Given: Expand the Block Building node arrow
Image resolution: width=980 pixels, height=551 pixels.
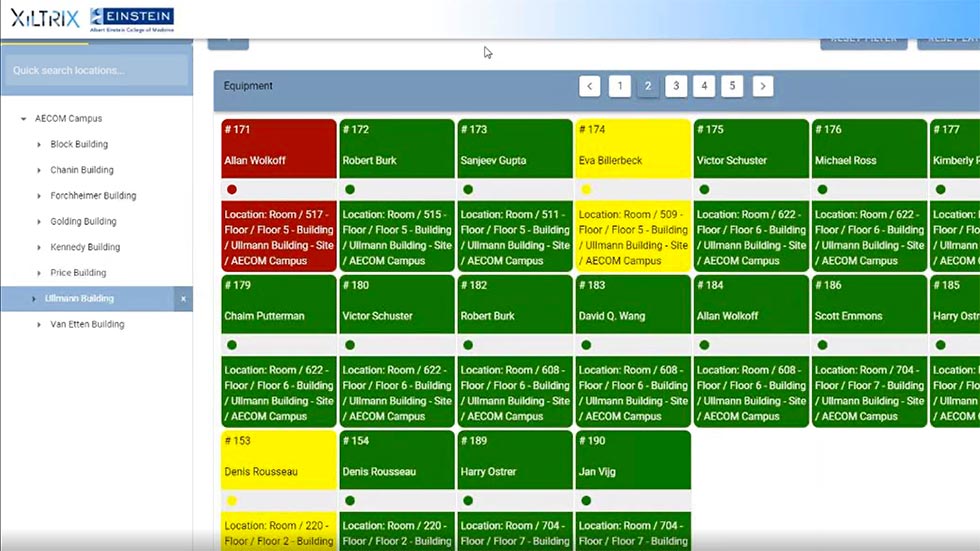Looking at the screenshot, I should click(x=39, y=145).
